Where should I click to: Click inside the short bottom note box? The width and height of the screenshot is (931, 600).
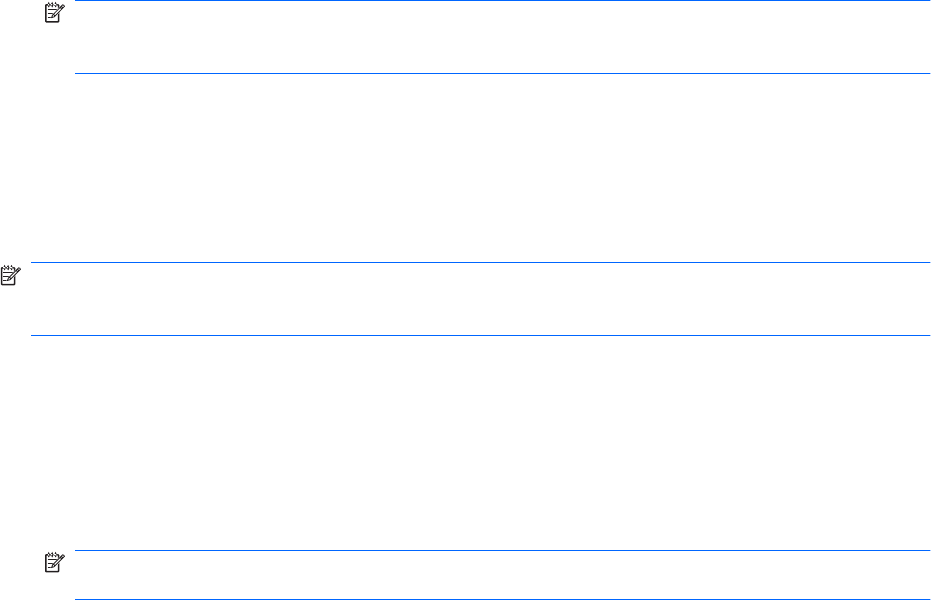pyautogui.click(x=502, y=574)
